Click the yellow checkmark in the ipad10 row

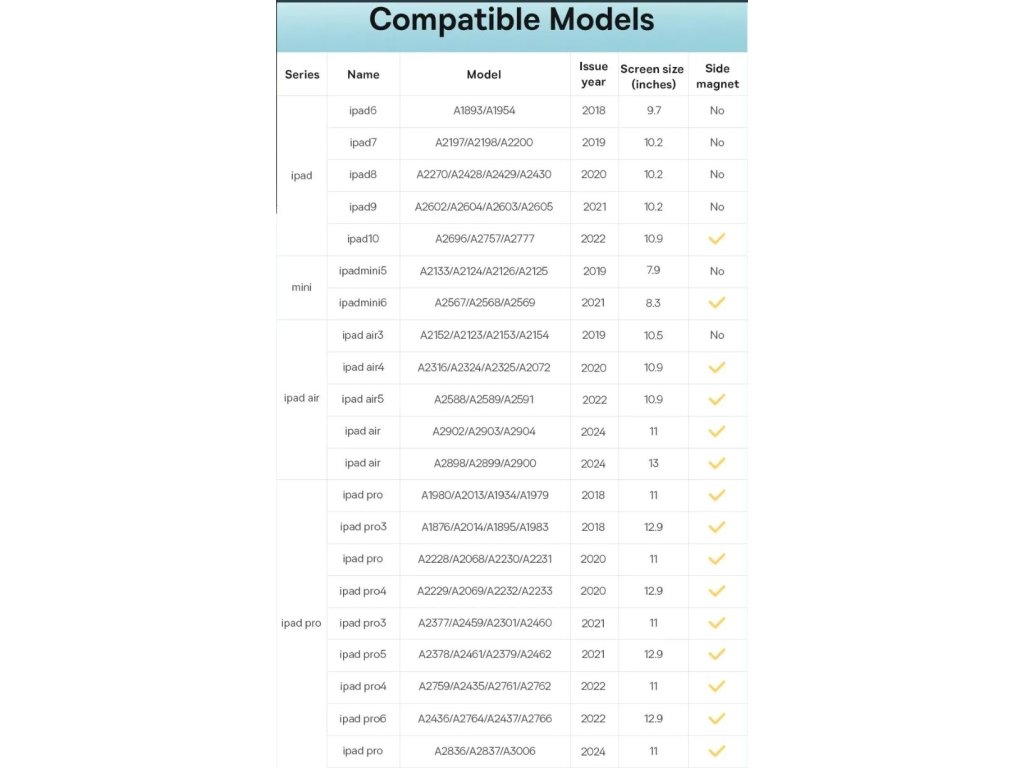716,239
